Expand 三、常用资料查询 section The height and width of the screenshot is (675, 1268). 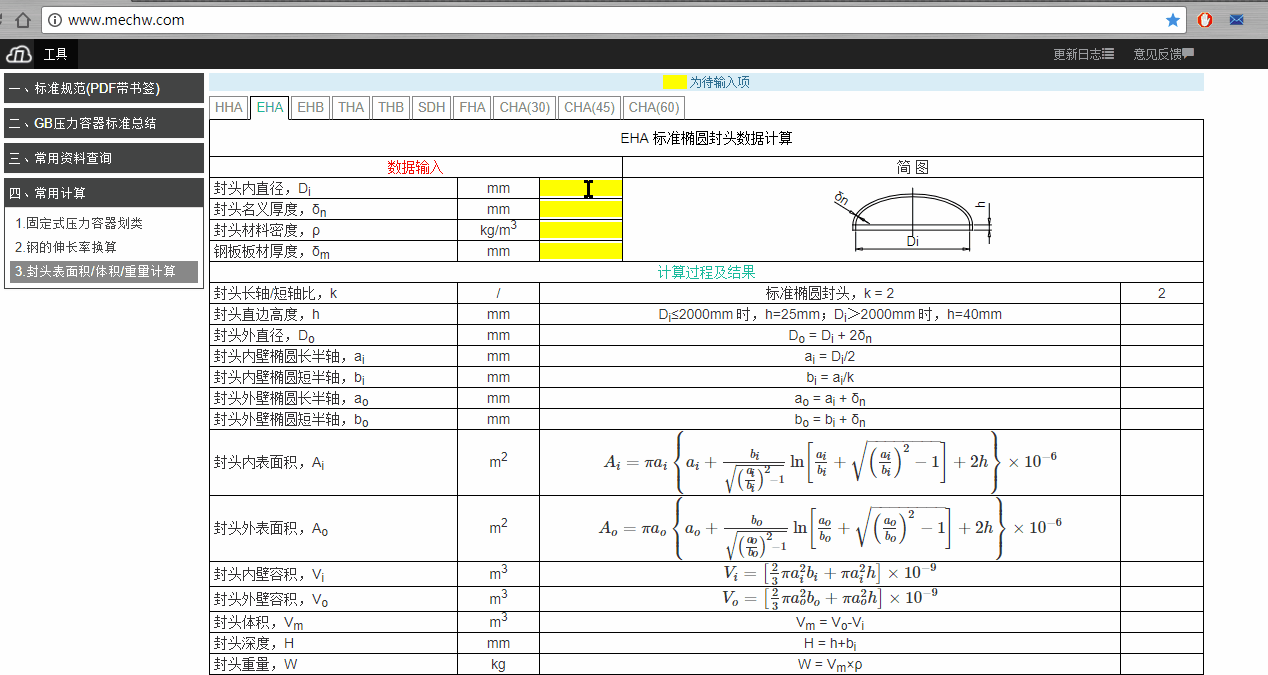[104, 158]
